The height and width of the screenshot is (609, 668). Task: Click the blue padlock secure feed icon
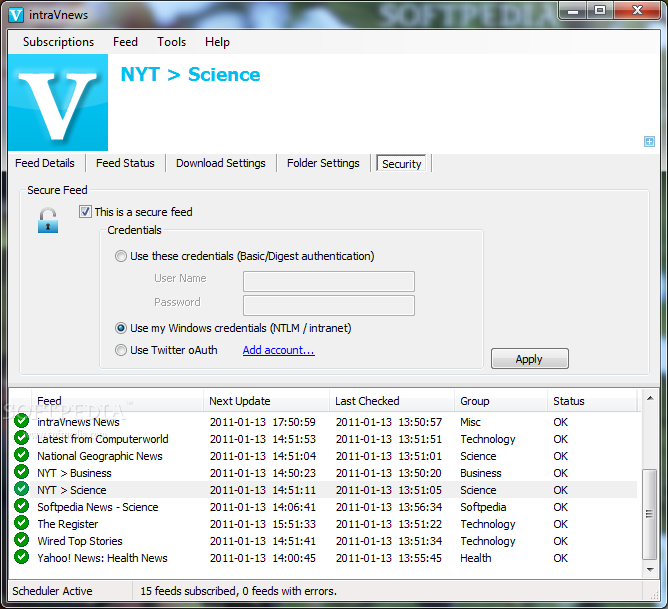[x=48, y=221]
